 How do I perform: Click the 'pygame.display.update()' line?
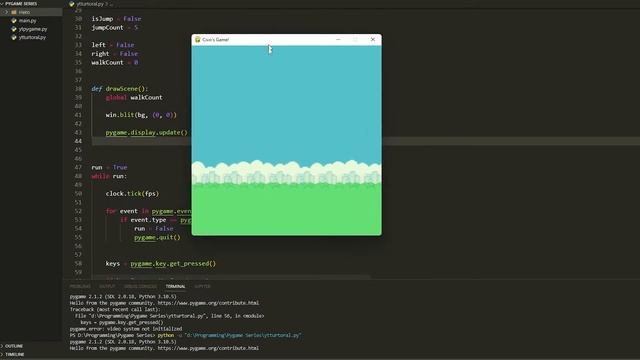point(147,132)
